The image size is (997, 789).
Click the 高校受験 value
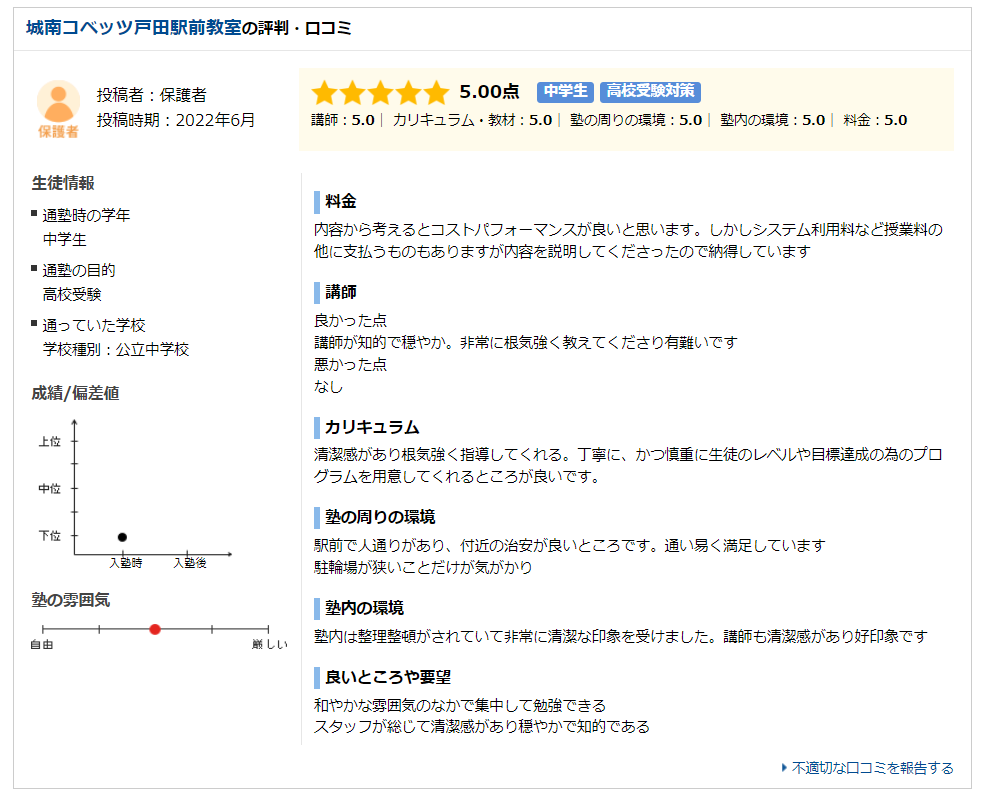[72, 294]
